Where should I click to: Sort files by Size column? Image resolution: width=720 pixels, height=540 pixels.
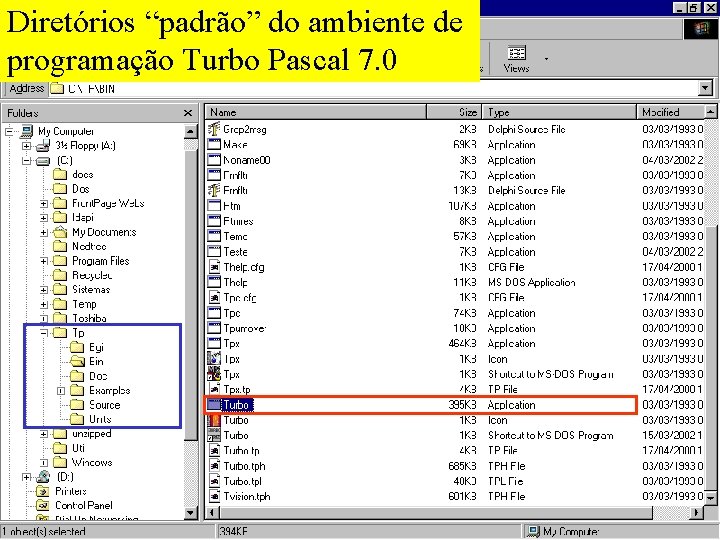pyautogui.click(x=454, y=112)
